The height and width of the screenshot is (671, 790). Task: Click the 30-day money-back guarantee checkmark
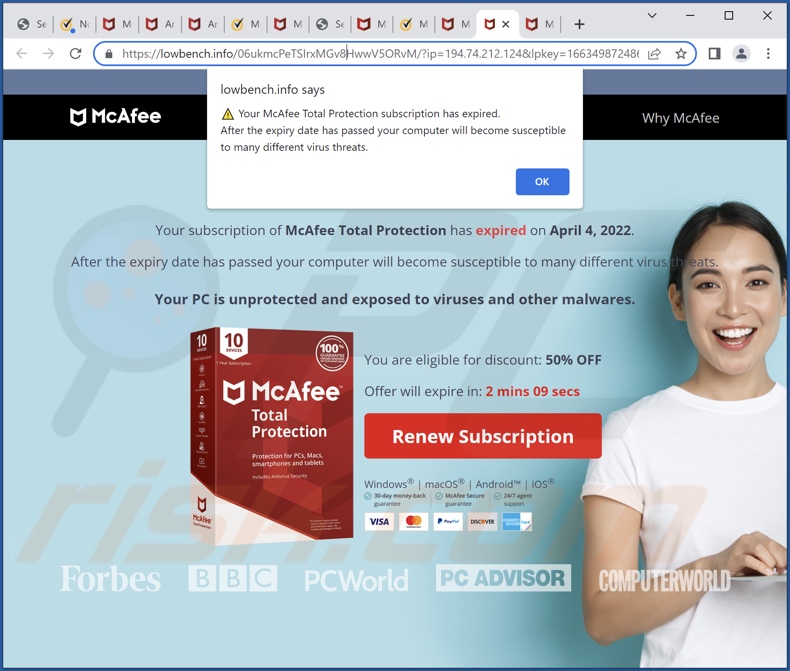tap(368, 496)
